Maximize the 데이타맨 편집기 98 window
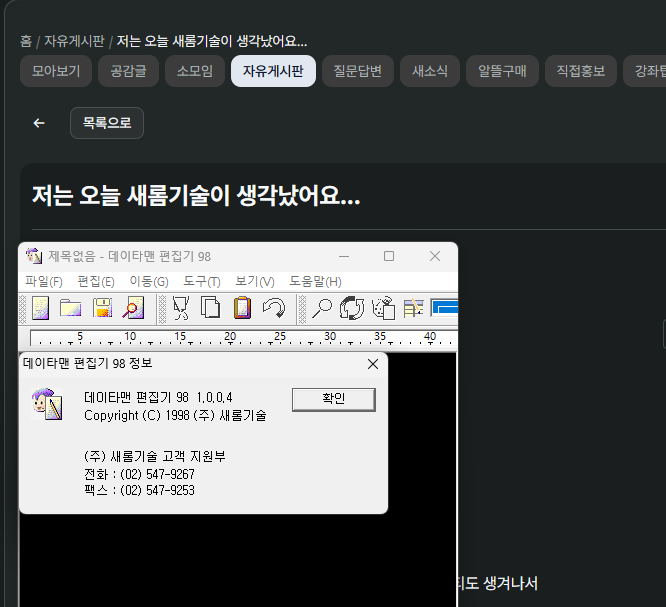Image resolution: width=666 pixels, height=607 pixels. point(389,256)
